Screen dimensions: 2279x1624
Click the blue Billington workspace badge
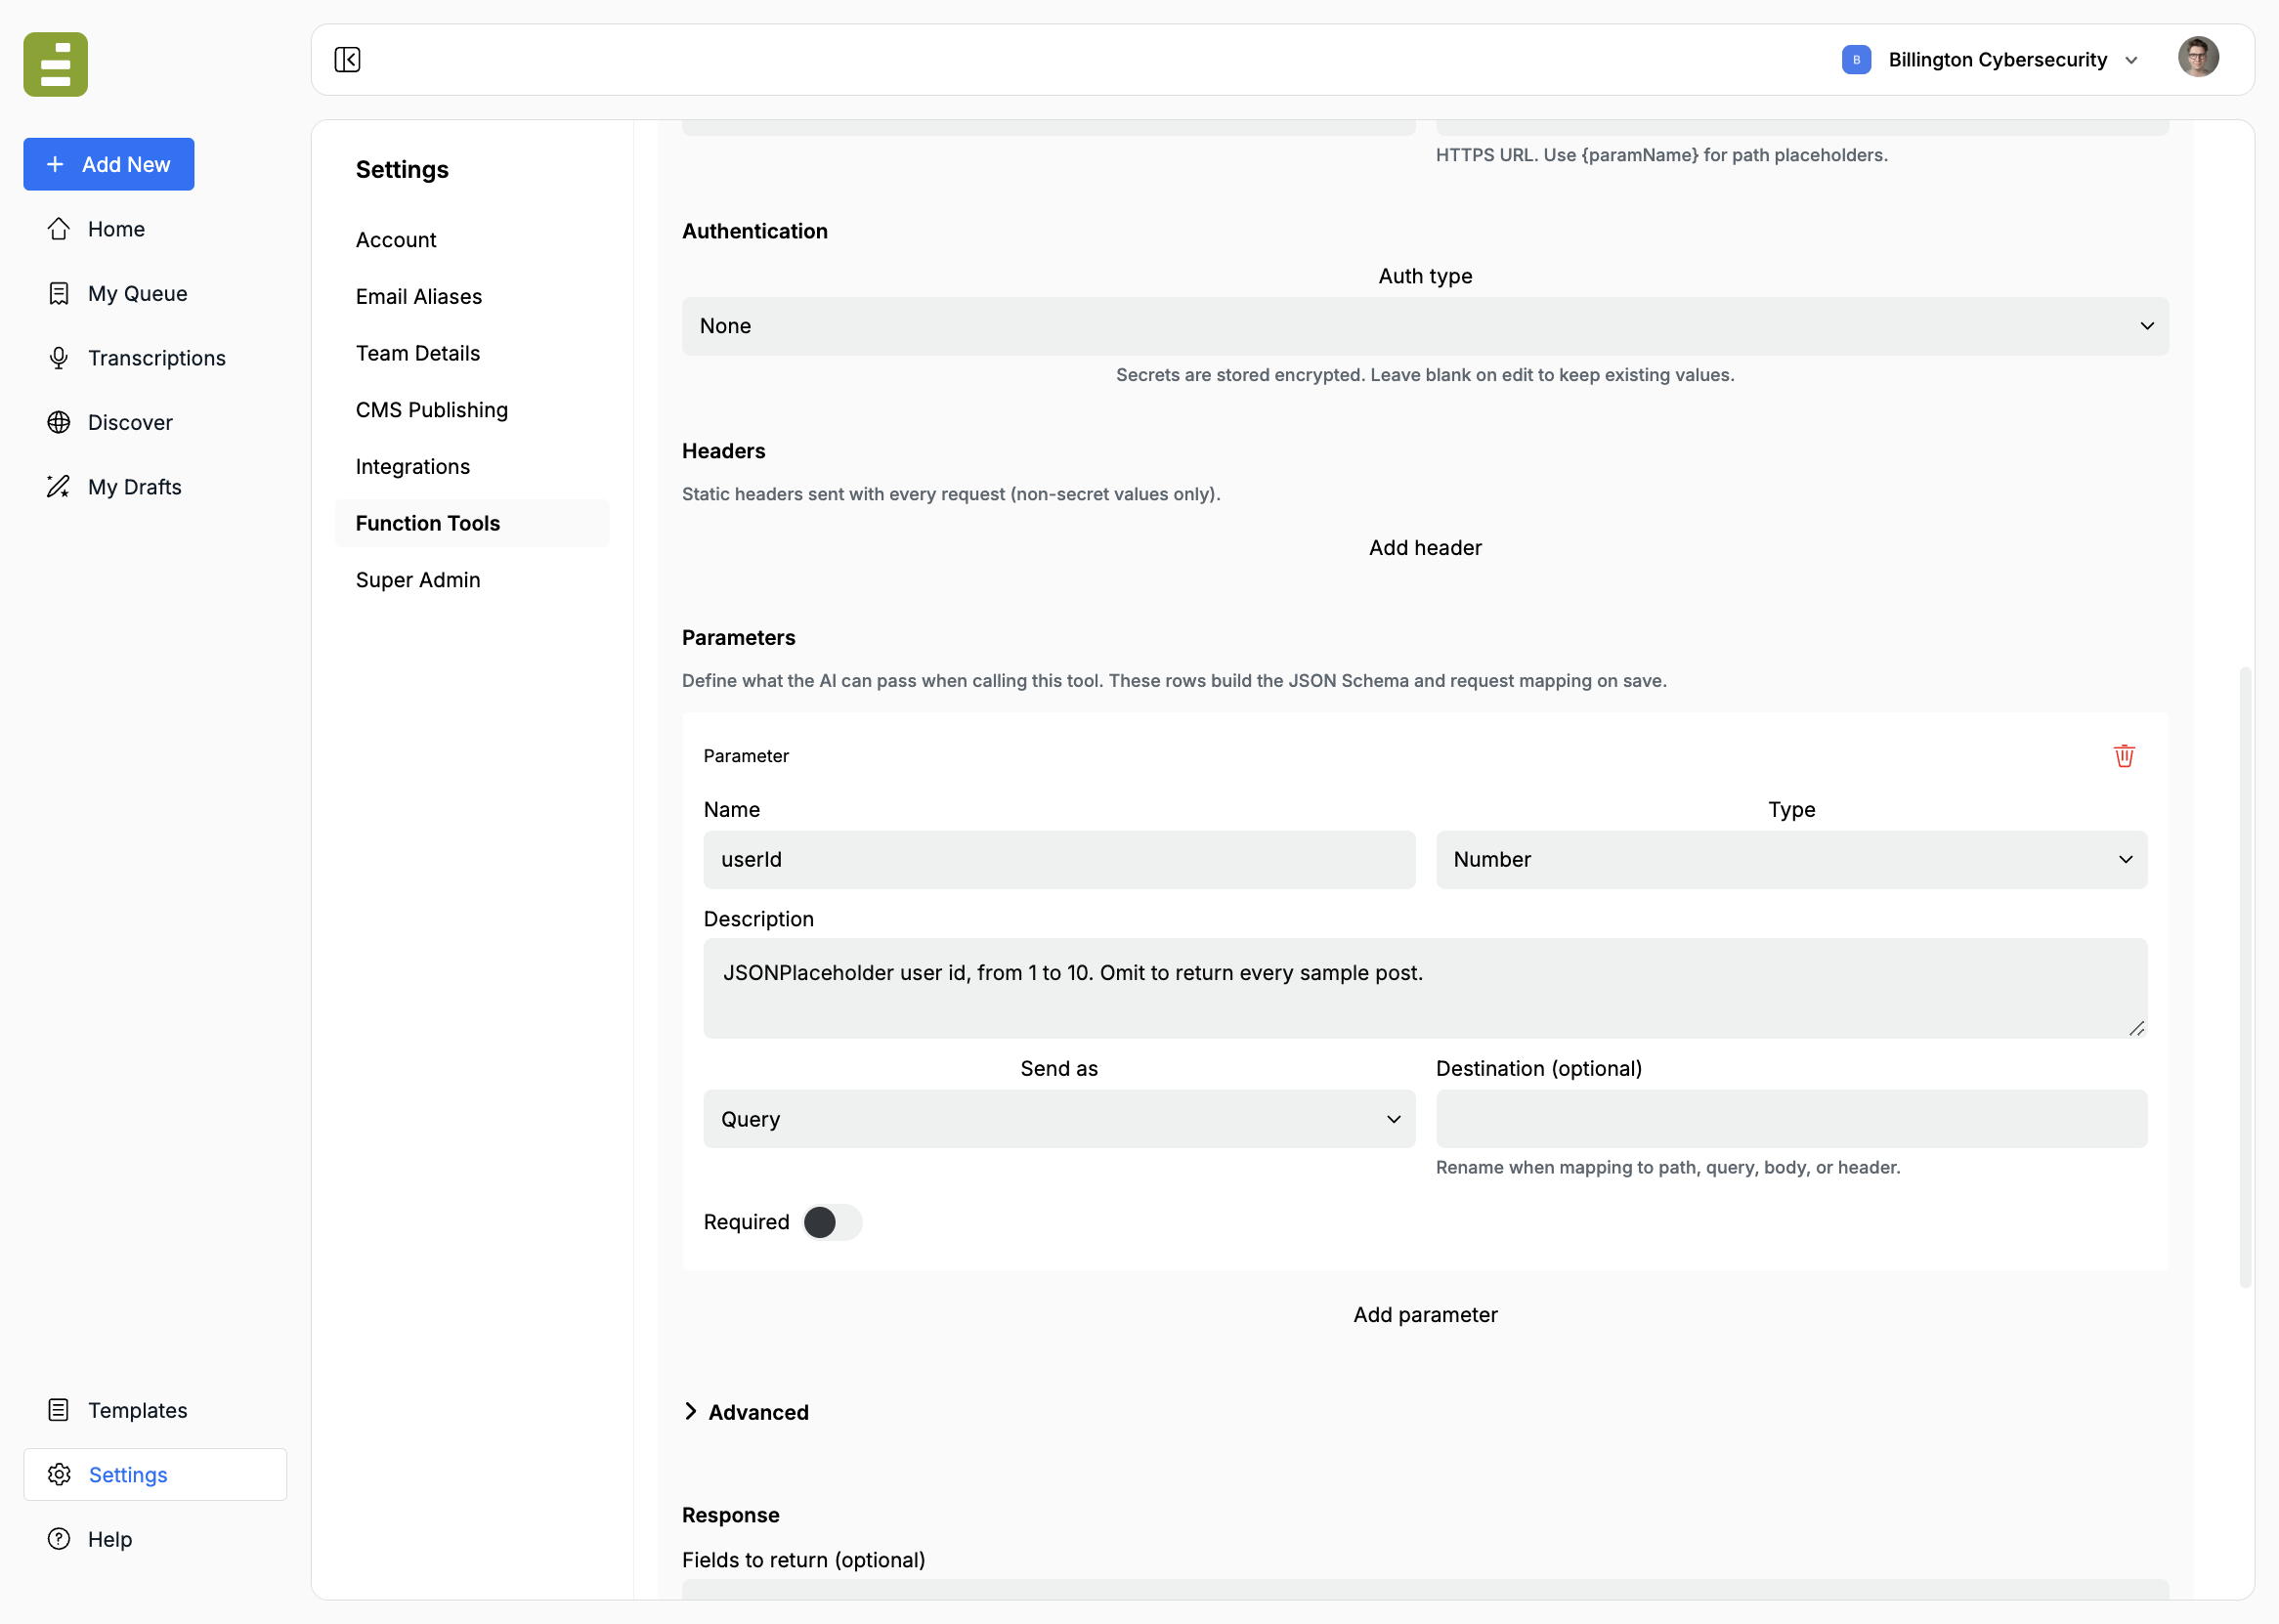[x=1856, y=59]
